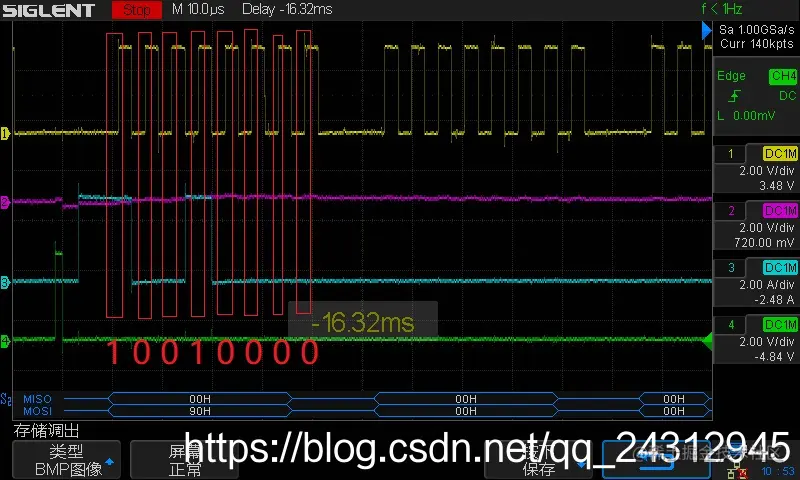Click the MISO decode row label

(37, 399)
